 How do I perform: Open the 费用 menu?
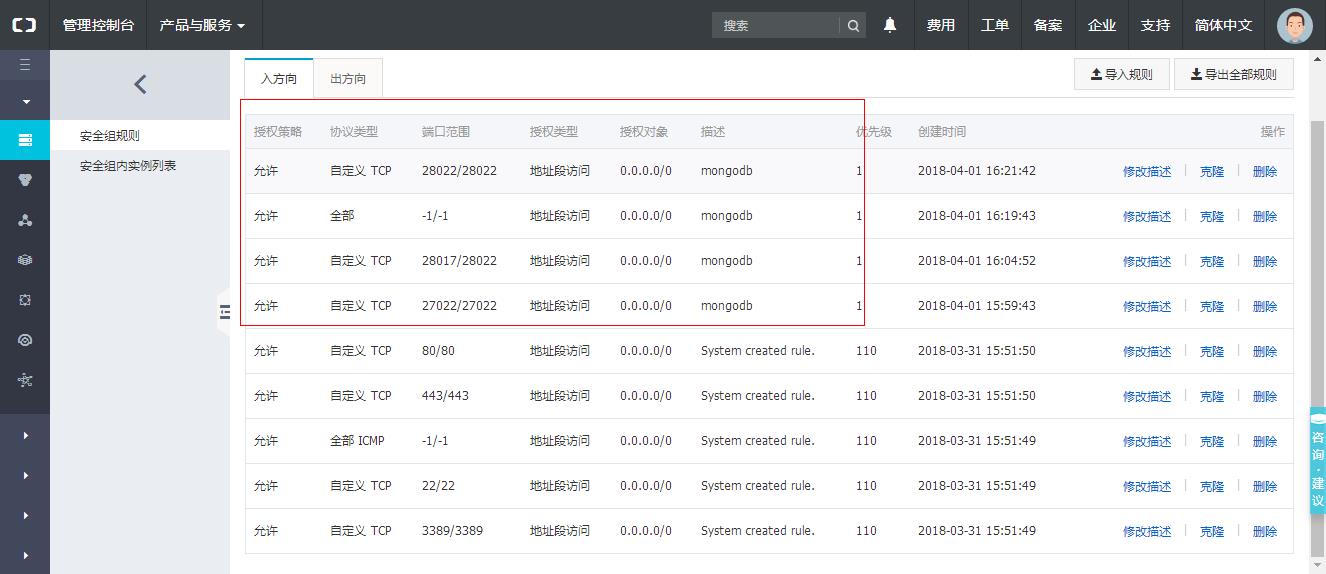click(x=941, y=25)
